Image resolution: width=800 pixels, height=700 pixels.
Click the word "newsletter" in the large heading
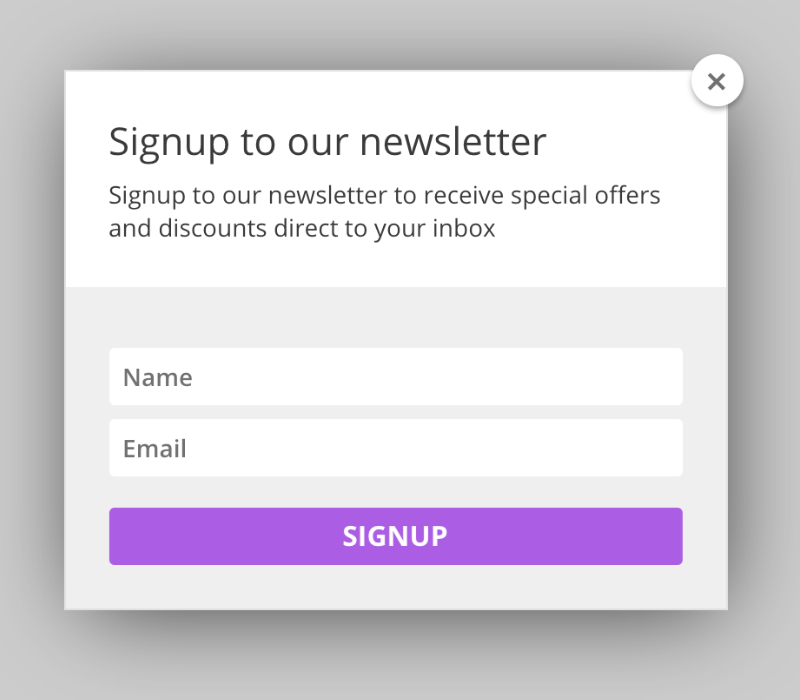(x=453, y=141)
